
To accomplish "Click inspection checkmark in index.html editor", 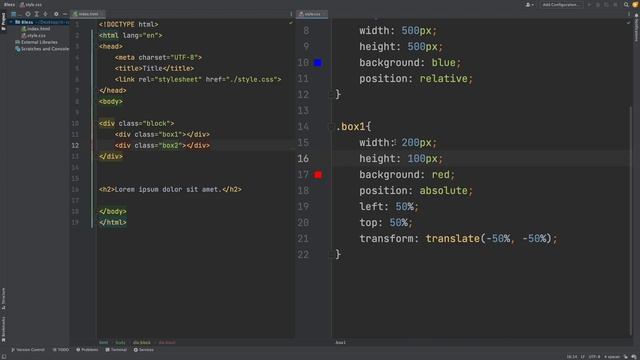I will coord(291,23).
